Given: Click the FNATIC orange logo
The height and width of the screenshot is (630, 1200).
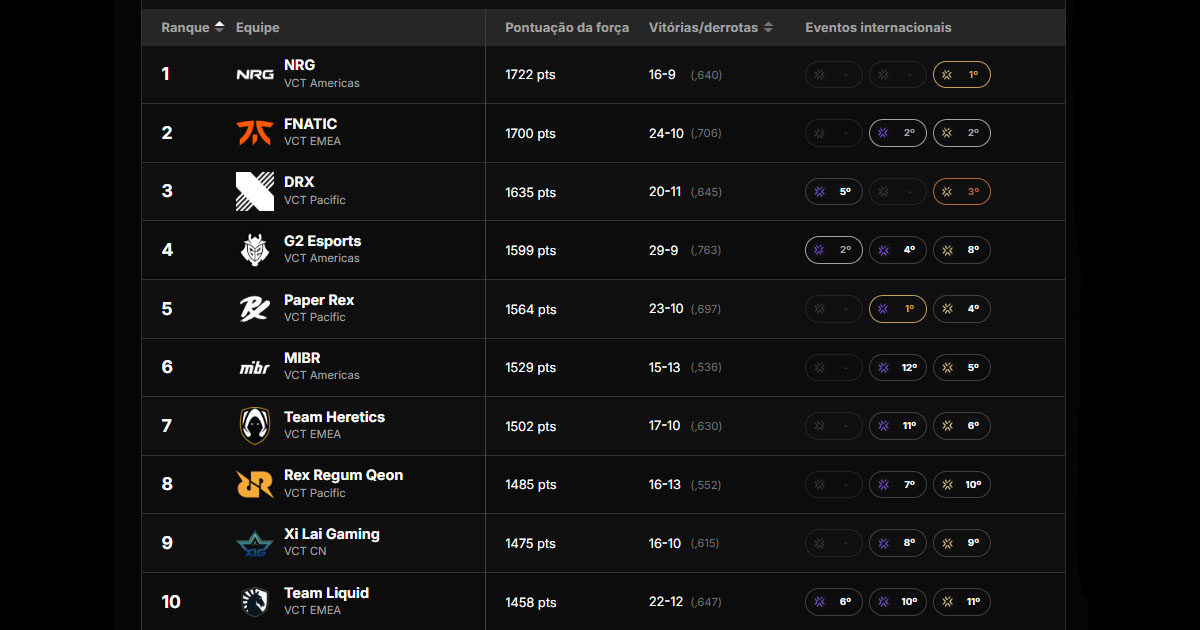Looking at the screenshot, I should [x=255, y=133].
